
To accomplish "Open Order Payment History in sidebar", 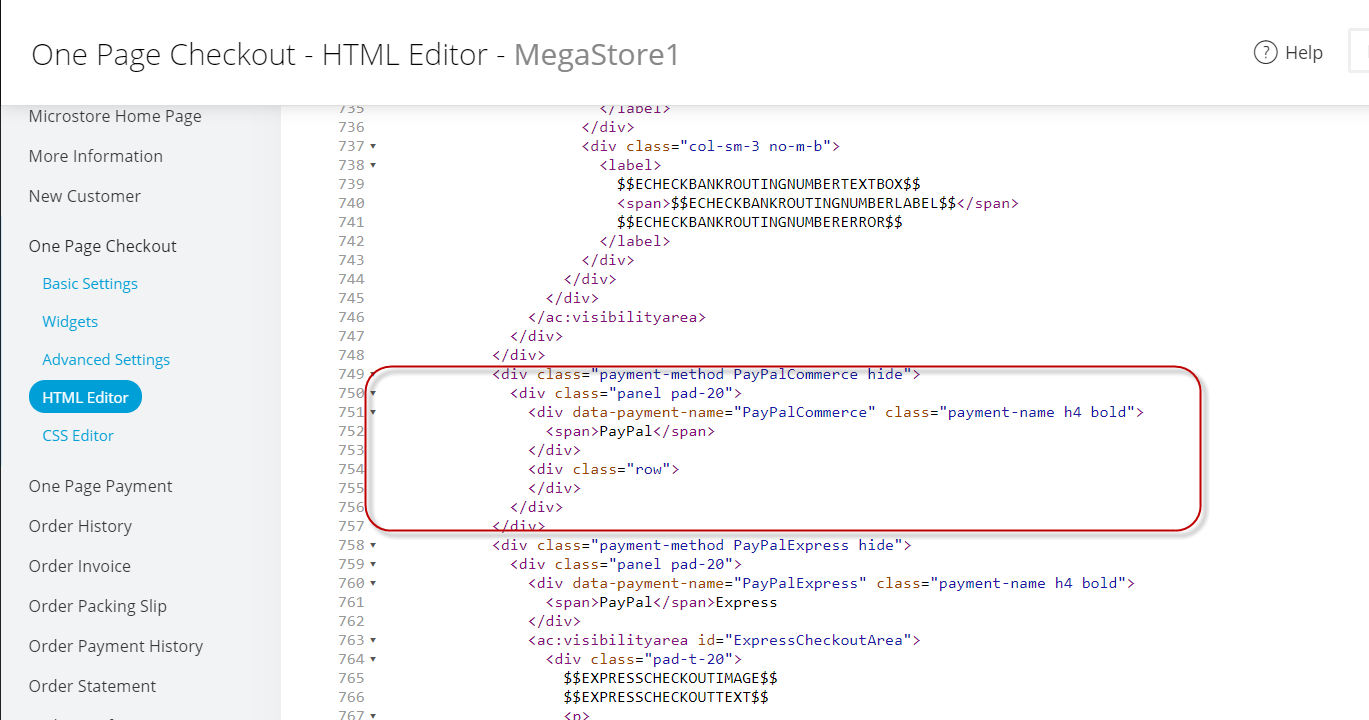I will tap(116, 646).
